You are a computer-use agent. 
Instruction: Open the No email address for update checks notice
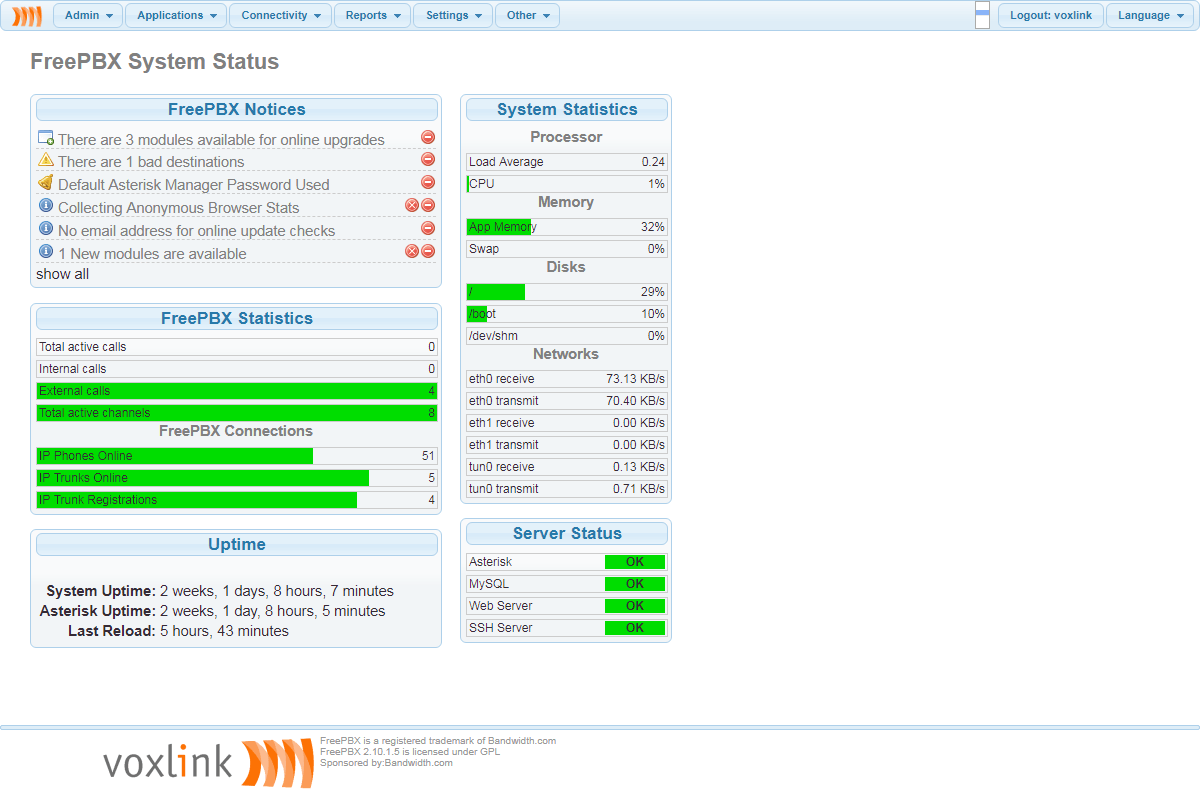tap(197, 231)
